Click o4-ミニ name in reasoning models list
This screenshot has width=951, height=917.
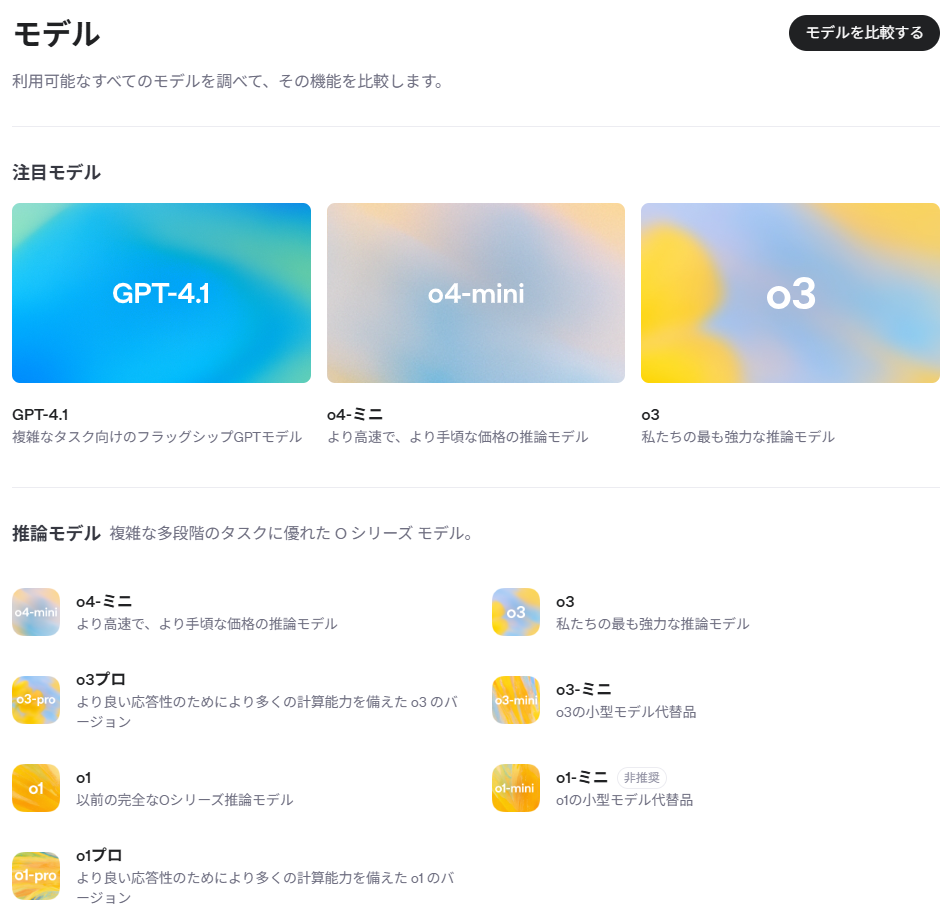click(104, 602)
